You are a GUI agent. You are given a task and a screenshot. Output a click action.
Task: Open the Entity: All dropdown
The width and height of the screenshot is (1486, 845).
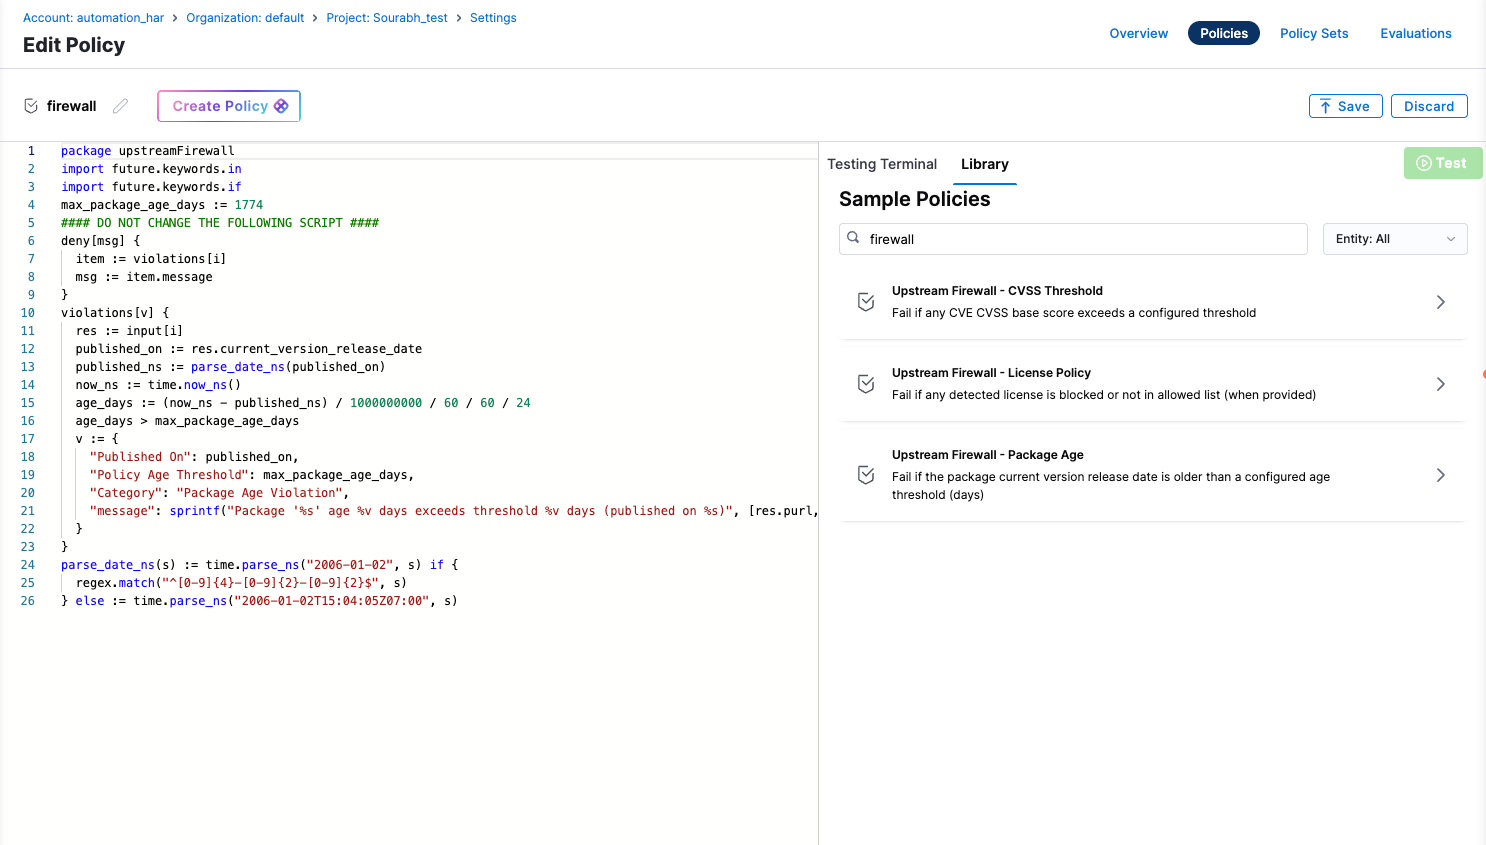point(1394,239)
